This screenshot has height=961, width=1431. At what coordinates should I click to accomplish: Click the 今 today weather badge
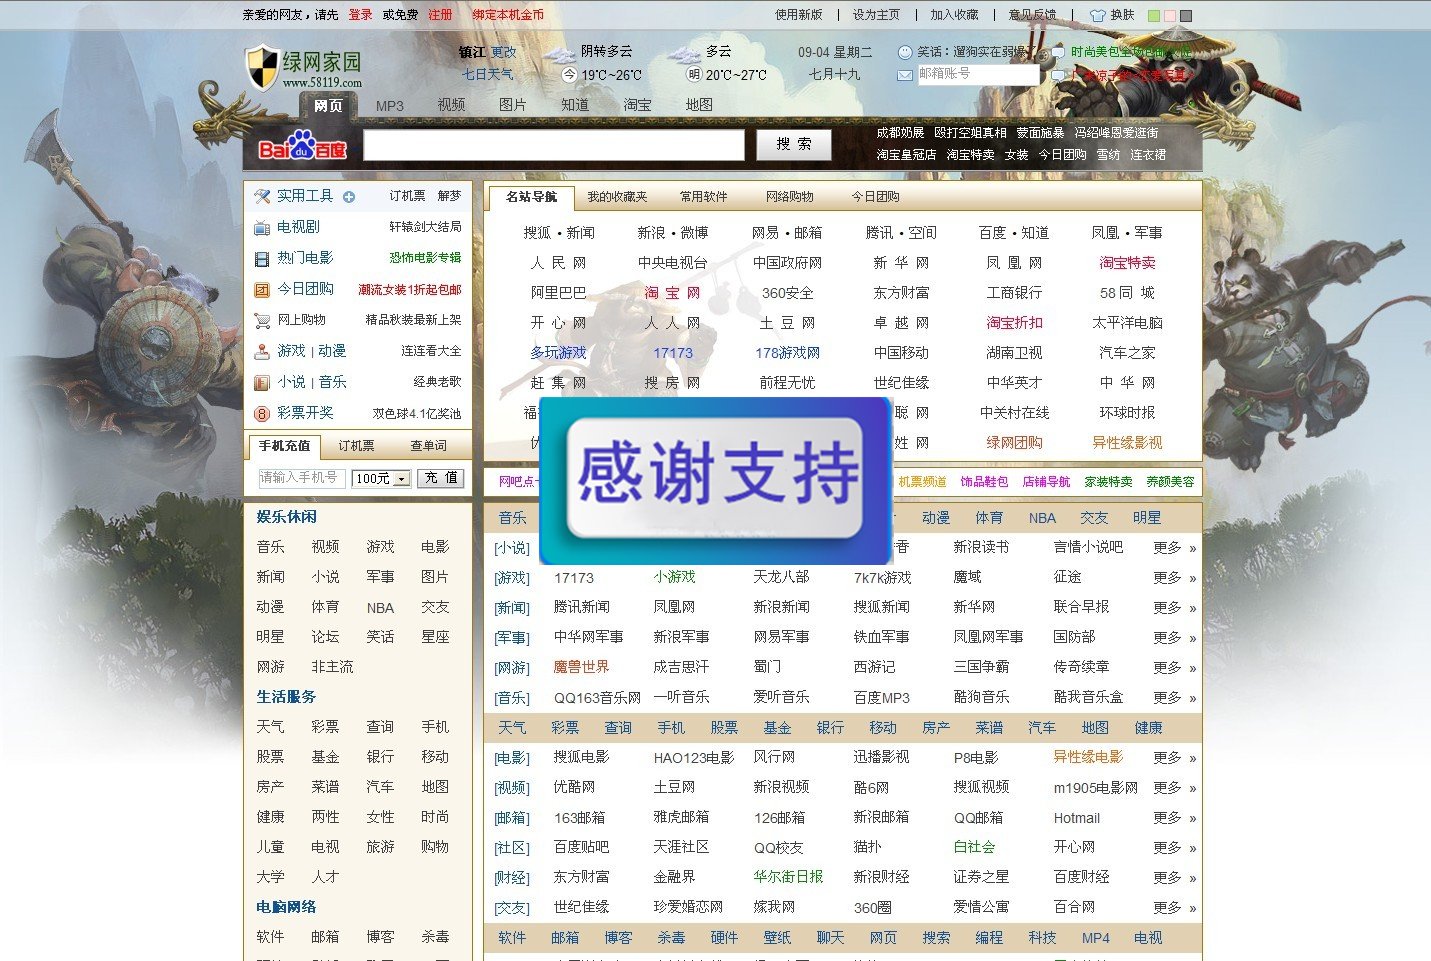pyautogui.click(x=570, y=75)
